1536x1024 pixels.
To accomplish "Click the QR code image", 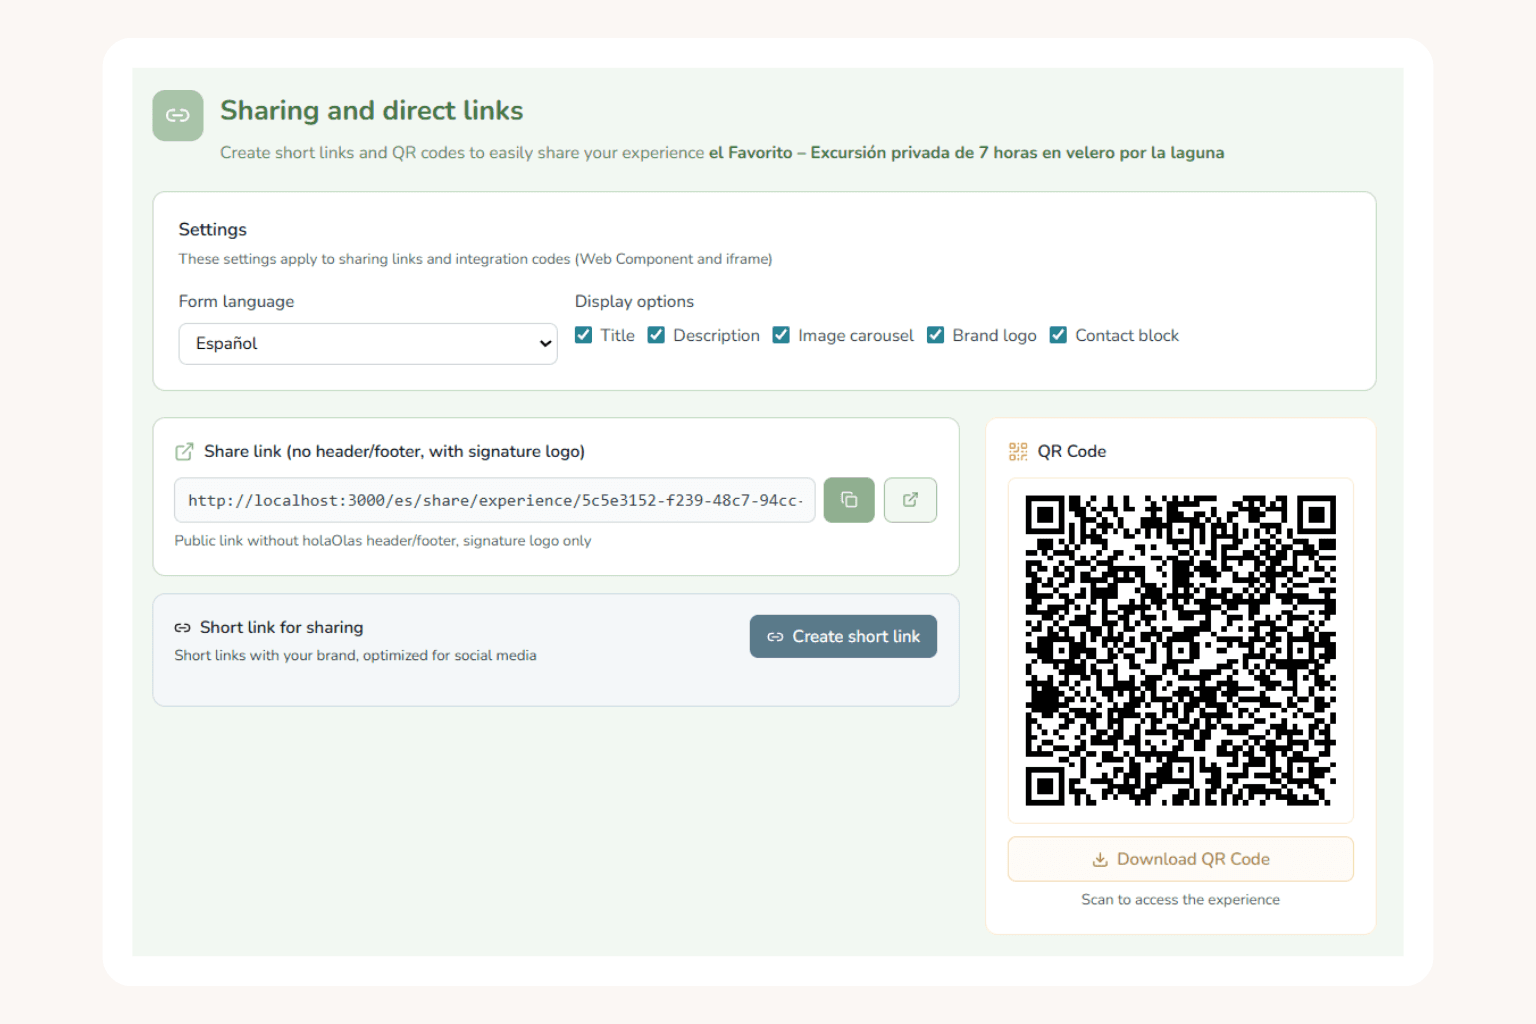I will pyautogui.click(x=1180, y=650).
